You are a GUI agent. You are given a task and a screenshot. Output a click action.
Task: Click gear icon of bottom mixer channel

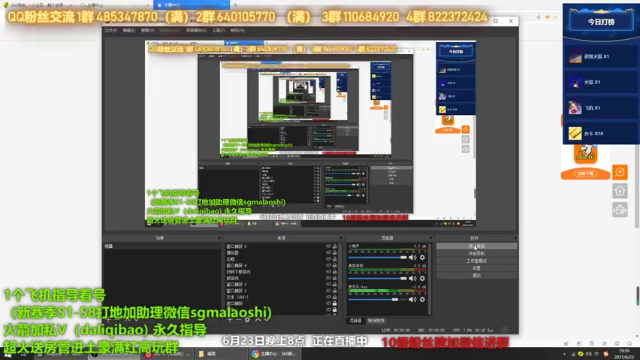(422, 300)
